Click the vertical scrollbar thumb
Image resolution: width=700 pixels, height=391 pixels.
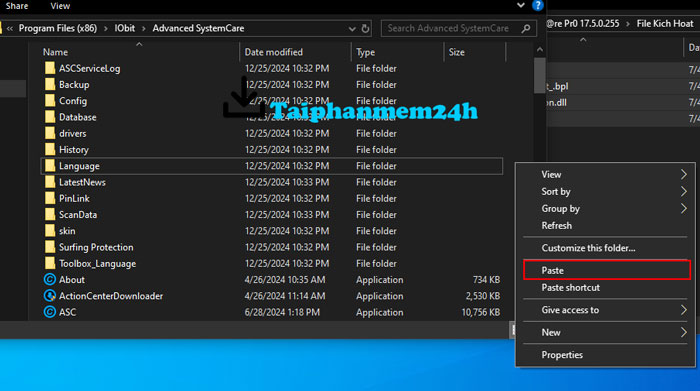539,75
